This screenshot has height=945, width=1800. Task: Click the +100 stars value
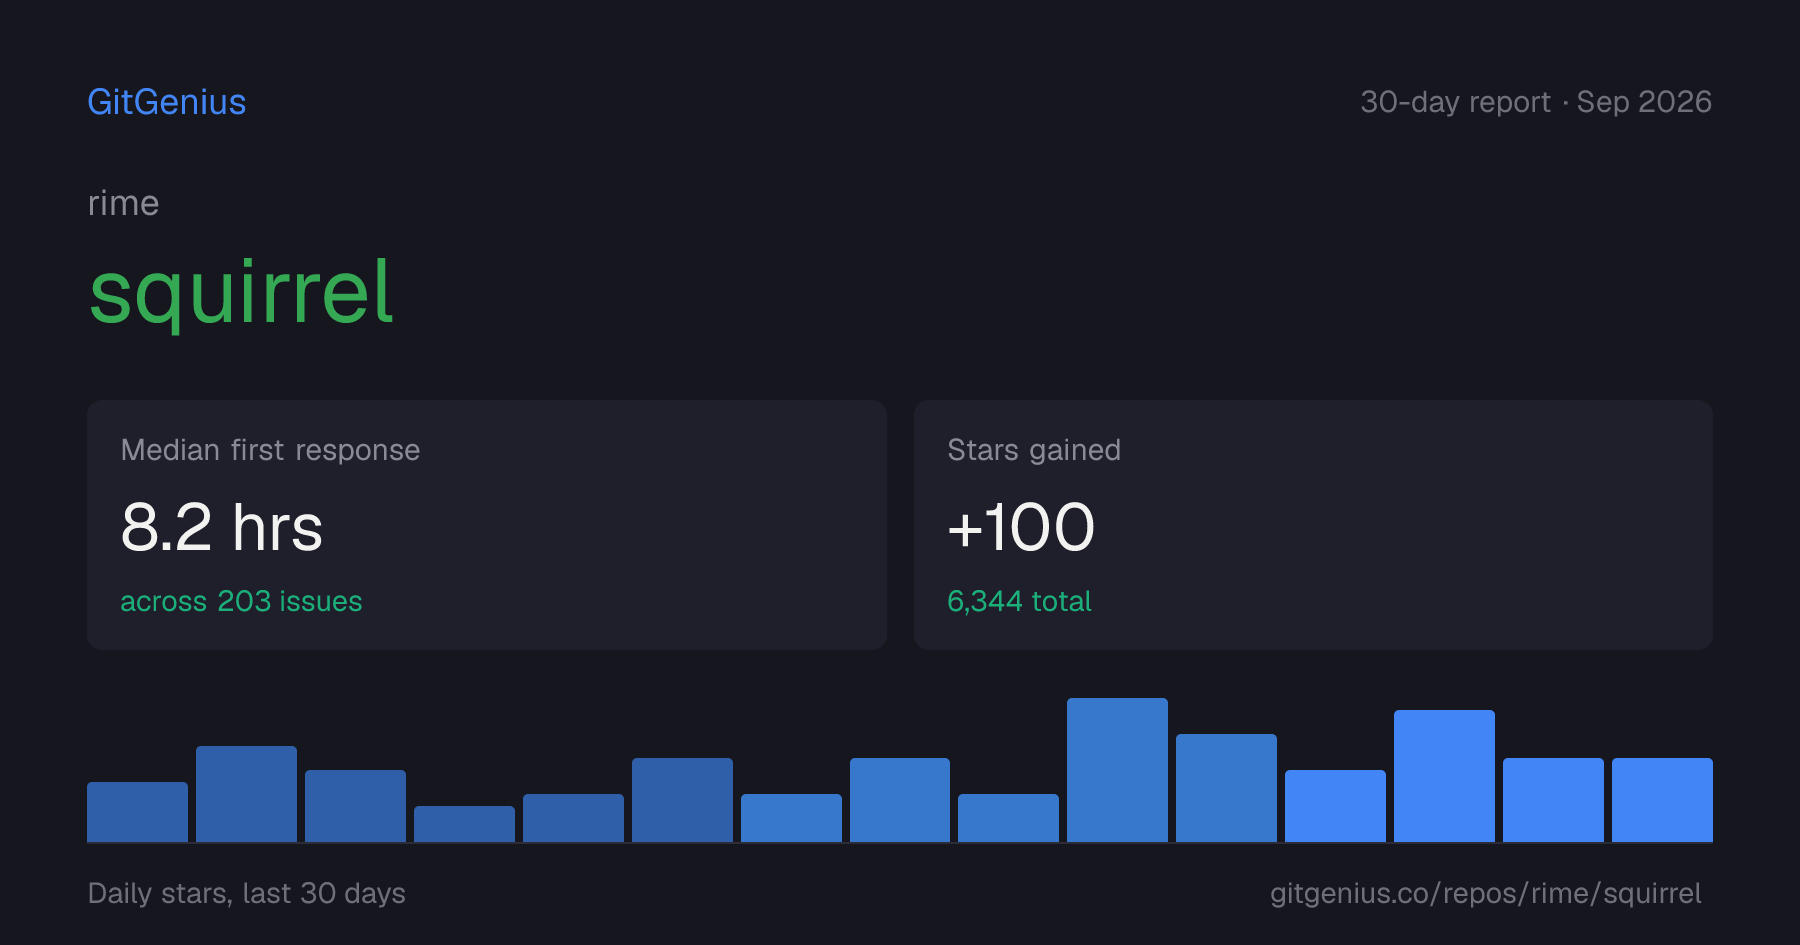click(x=1021, y=527)
